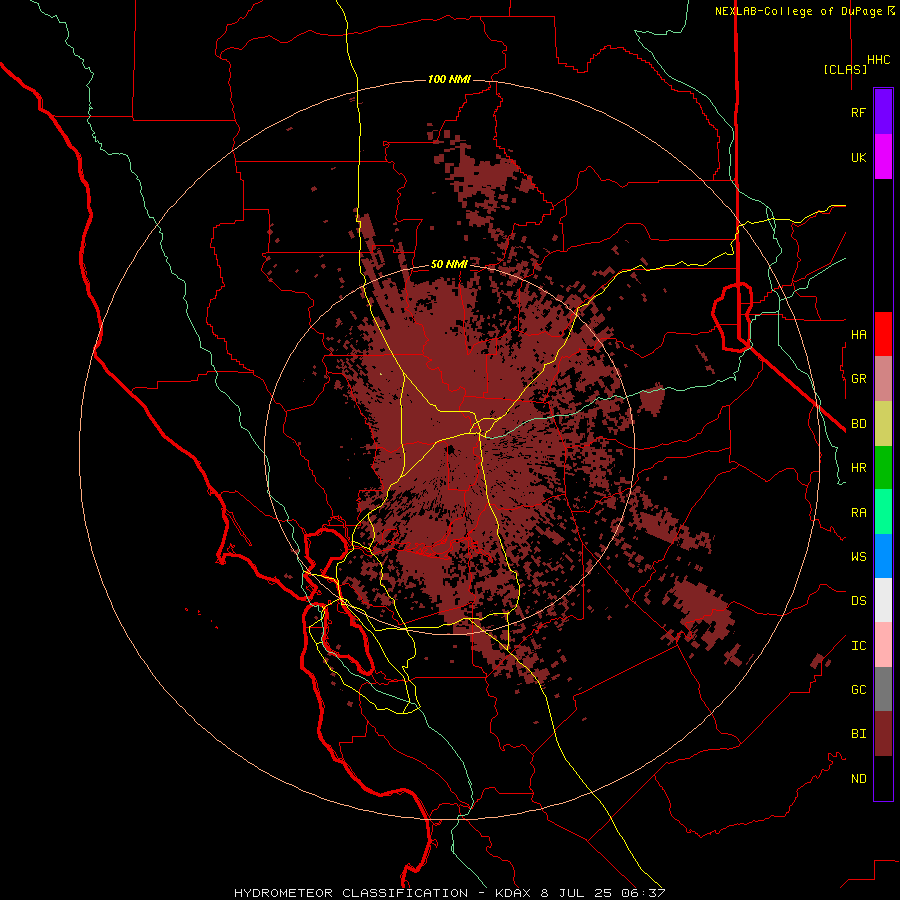Click the ND legend label
Image resolution: width=900 pixels, height=900 pixels.
[858, 779]
